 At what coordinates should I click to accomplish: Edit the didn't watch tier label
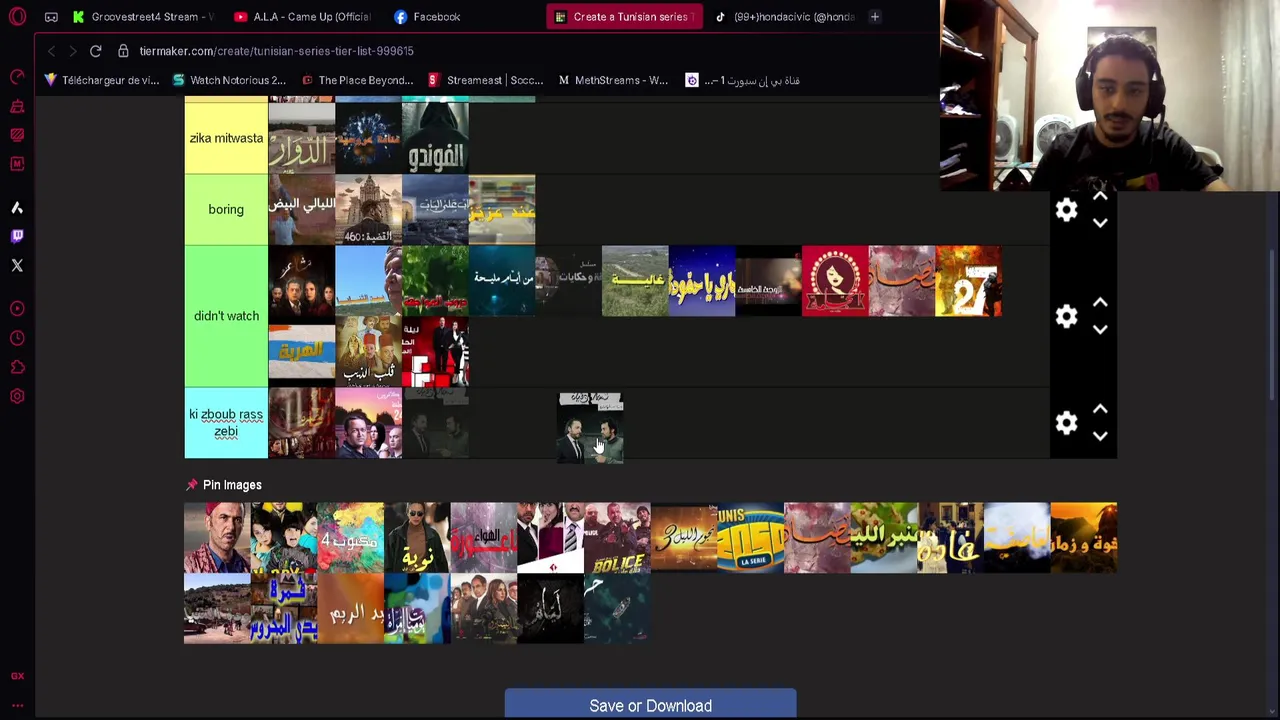point(226,316)
